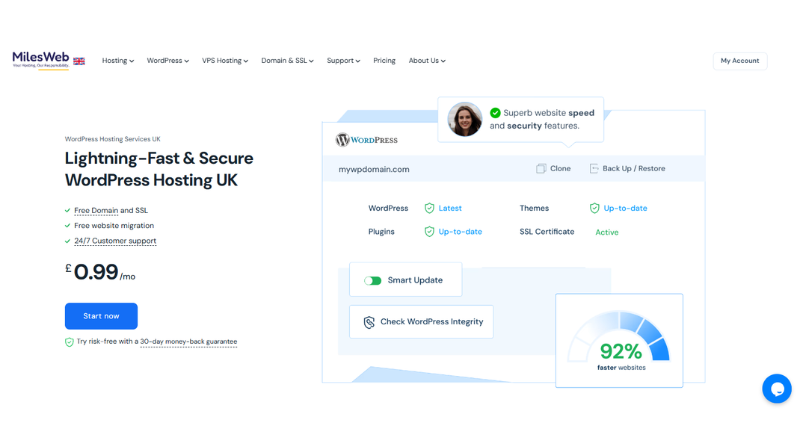The height and width of the screenshot is (445, 800).
Task: Click the SSL Certificate Active status
Action: tap(607, 232)
